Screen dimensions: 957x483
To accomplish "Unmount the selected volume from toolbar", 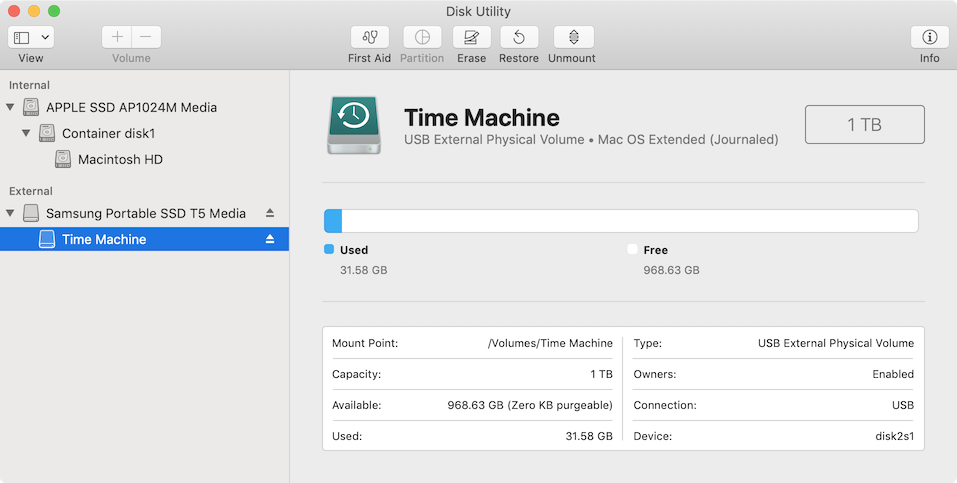I will click(573, 38).
